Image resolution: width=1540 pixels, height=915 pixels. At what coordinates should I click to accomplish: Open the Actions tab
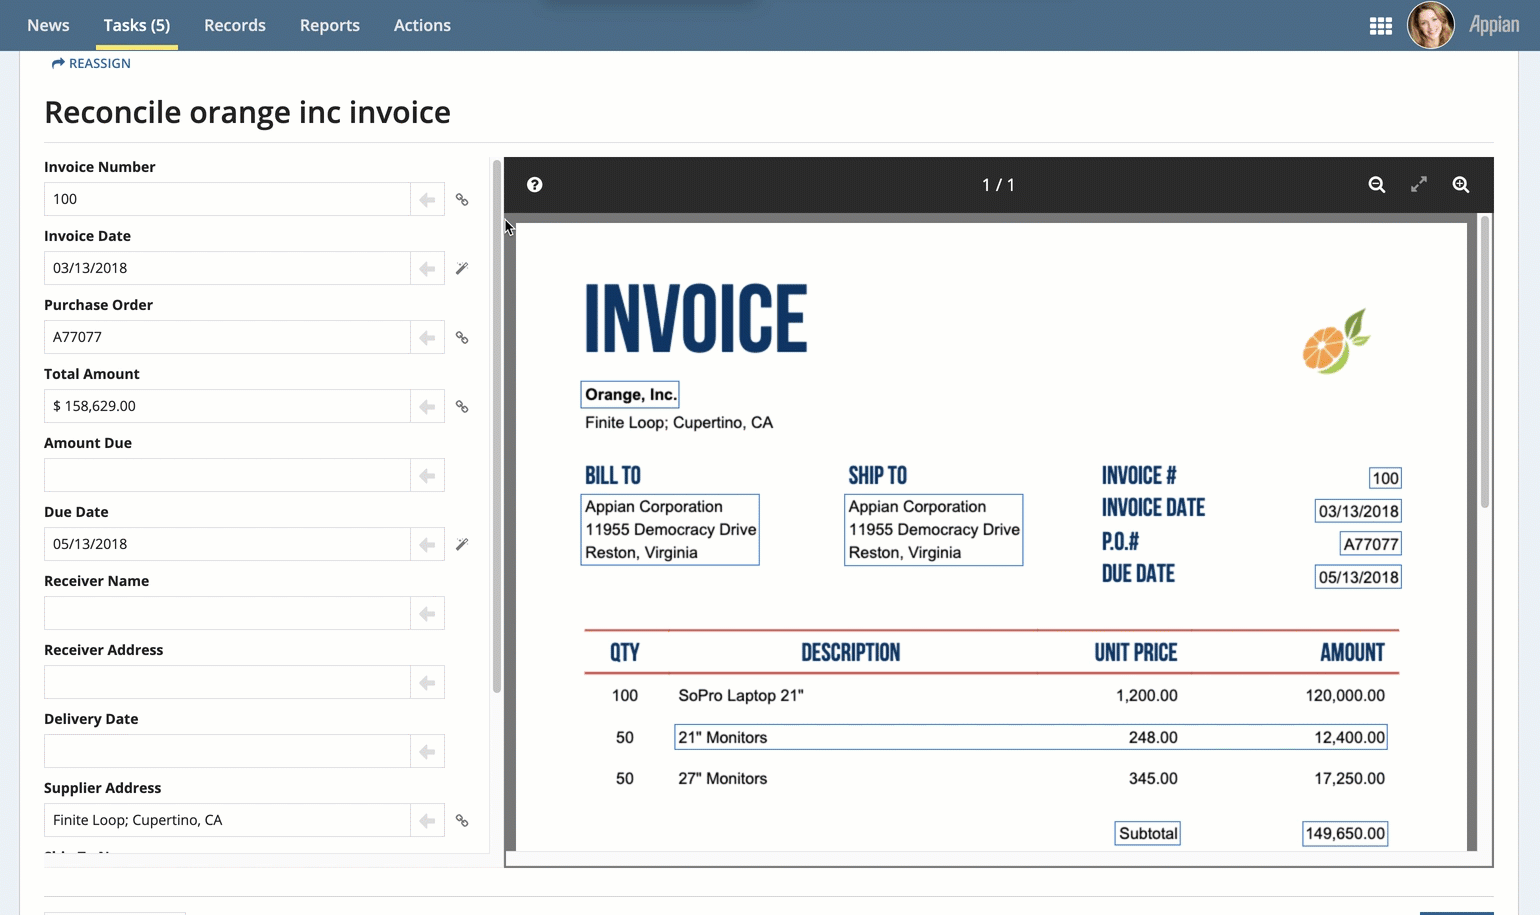click(422, 25)
